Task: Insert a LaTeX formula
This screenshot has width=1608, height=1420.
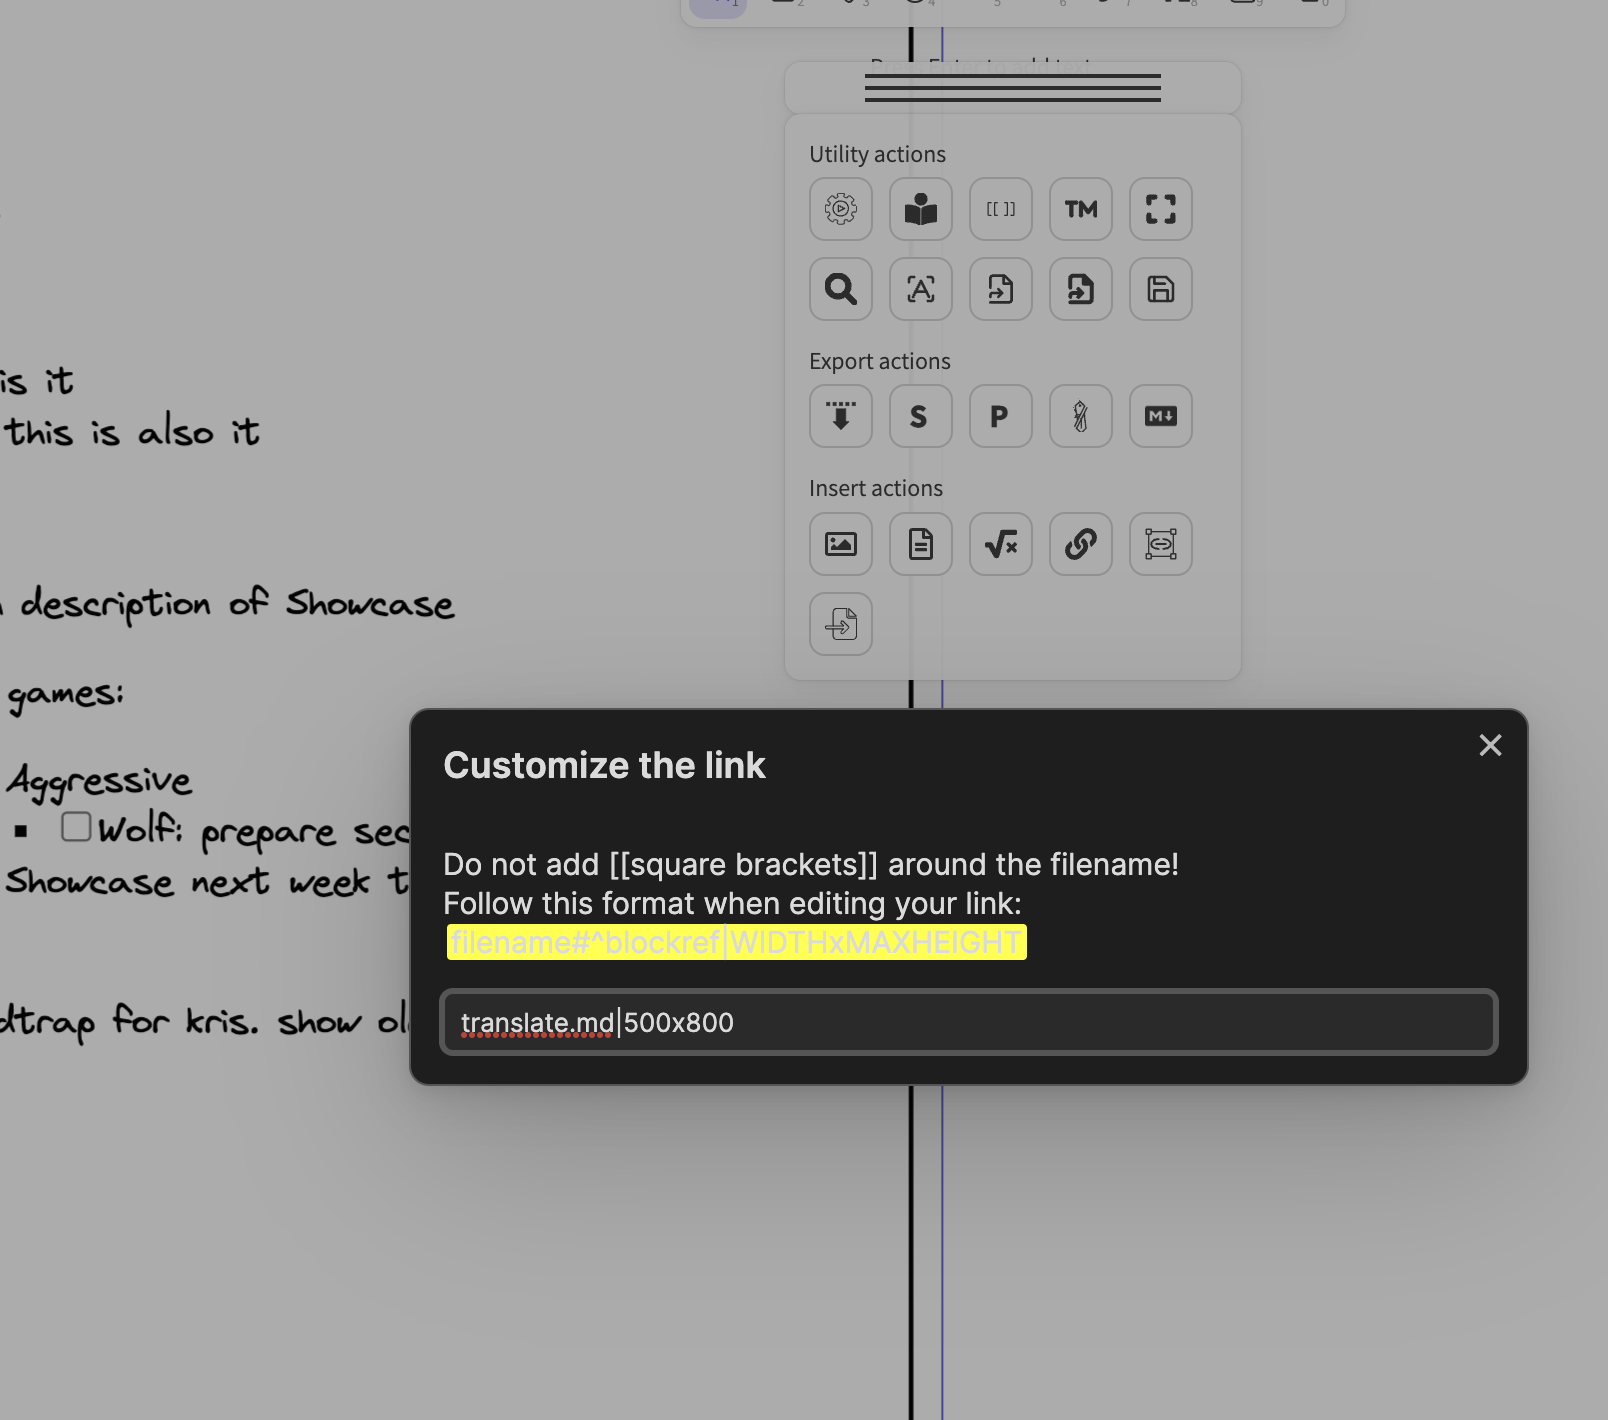Action: [x=1001, y=545]
